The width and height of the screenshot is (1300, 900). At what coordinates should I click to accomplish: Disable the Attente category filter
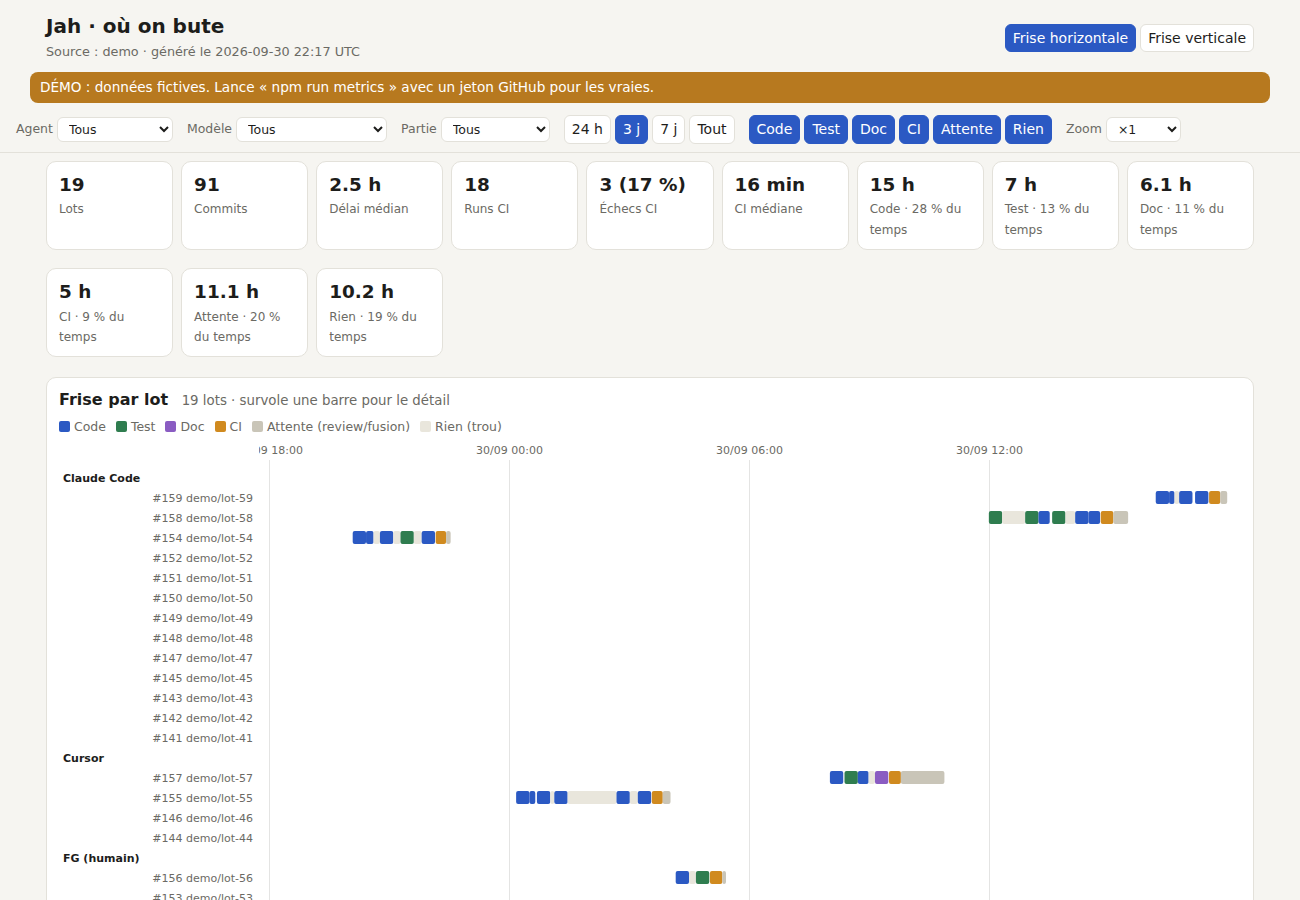pos(967,129)
